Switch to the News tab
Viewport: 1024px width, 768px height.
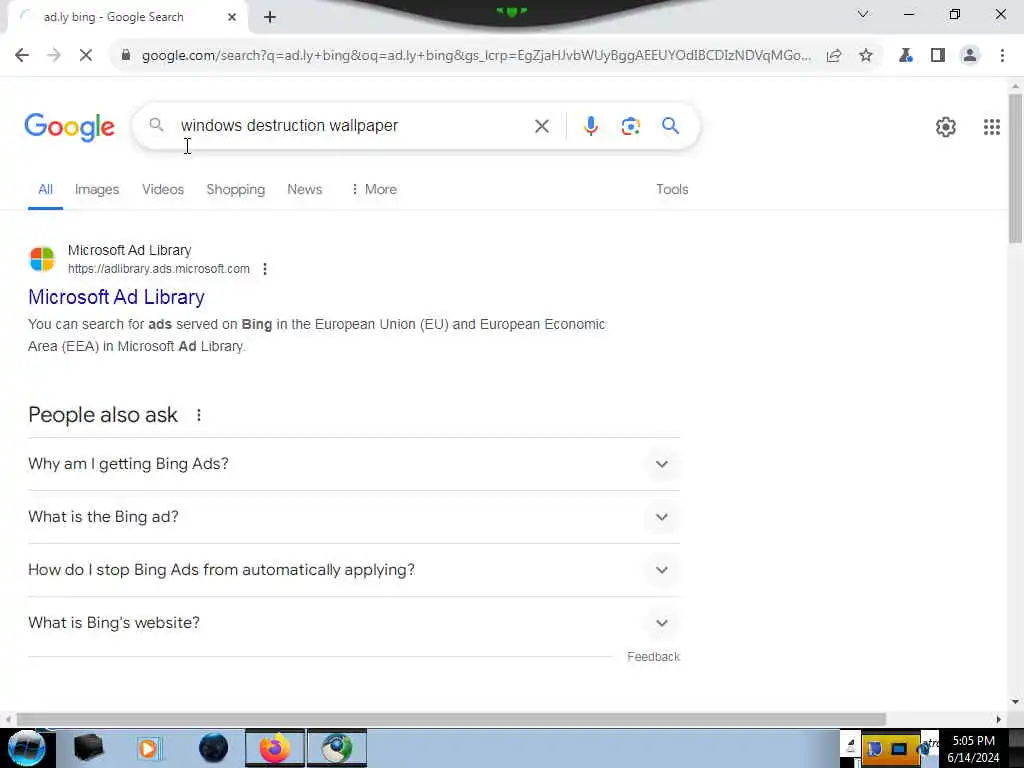(304, 189)
